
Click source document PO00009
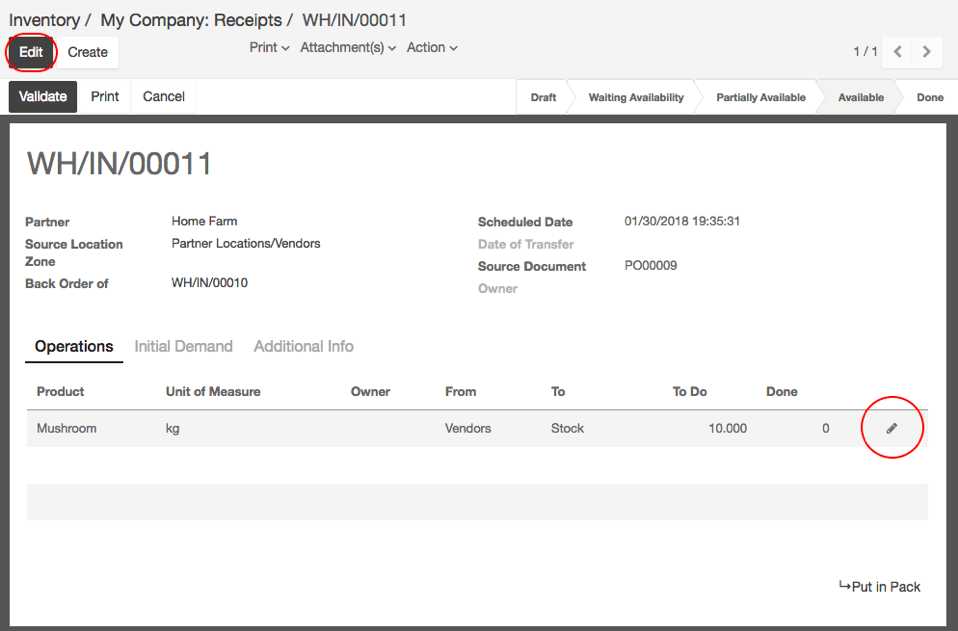click(651, 266)
